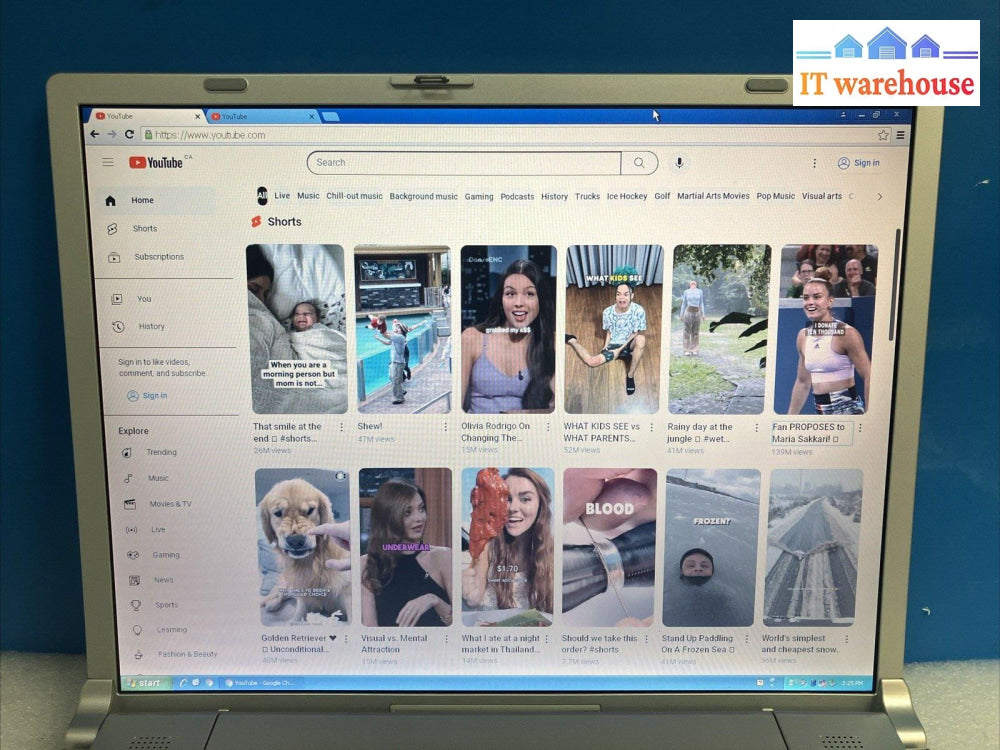Open Shorts in the left sidebar

(x=145, y=229)
